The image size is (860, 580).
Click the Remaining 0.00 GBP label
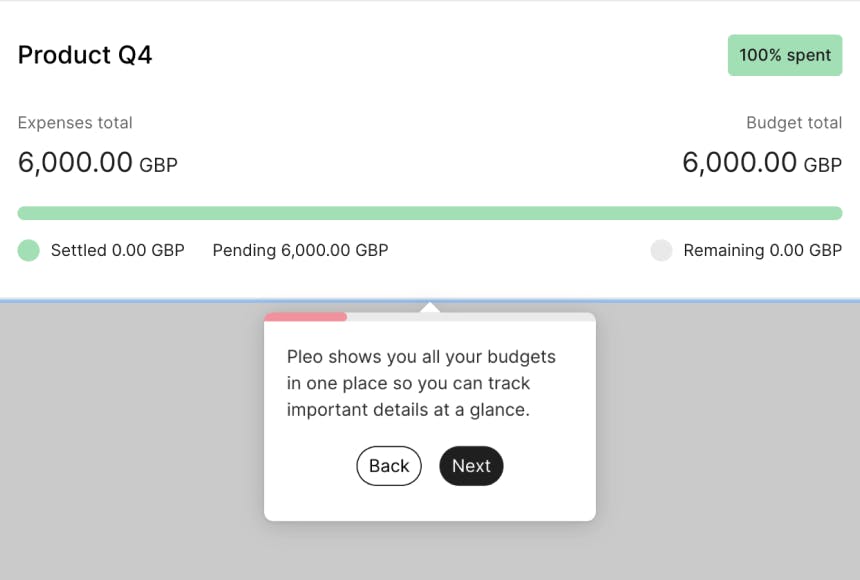[762, 250]
